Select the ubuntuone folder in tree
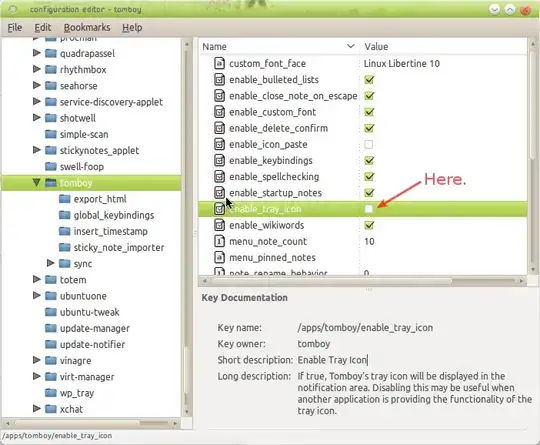This screenshot has height=445, width=540. click(83, 296)
